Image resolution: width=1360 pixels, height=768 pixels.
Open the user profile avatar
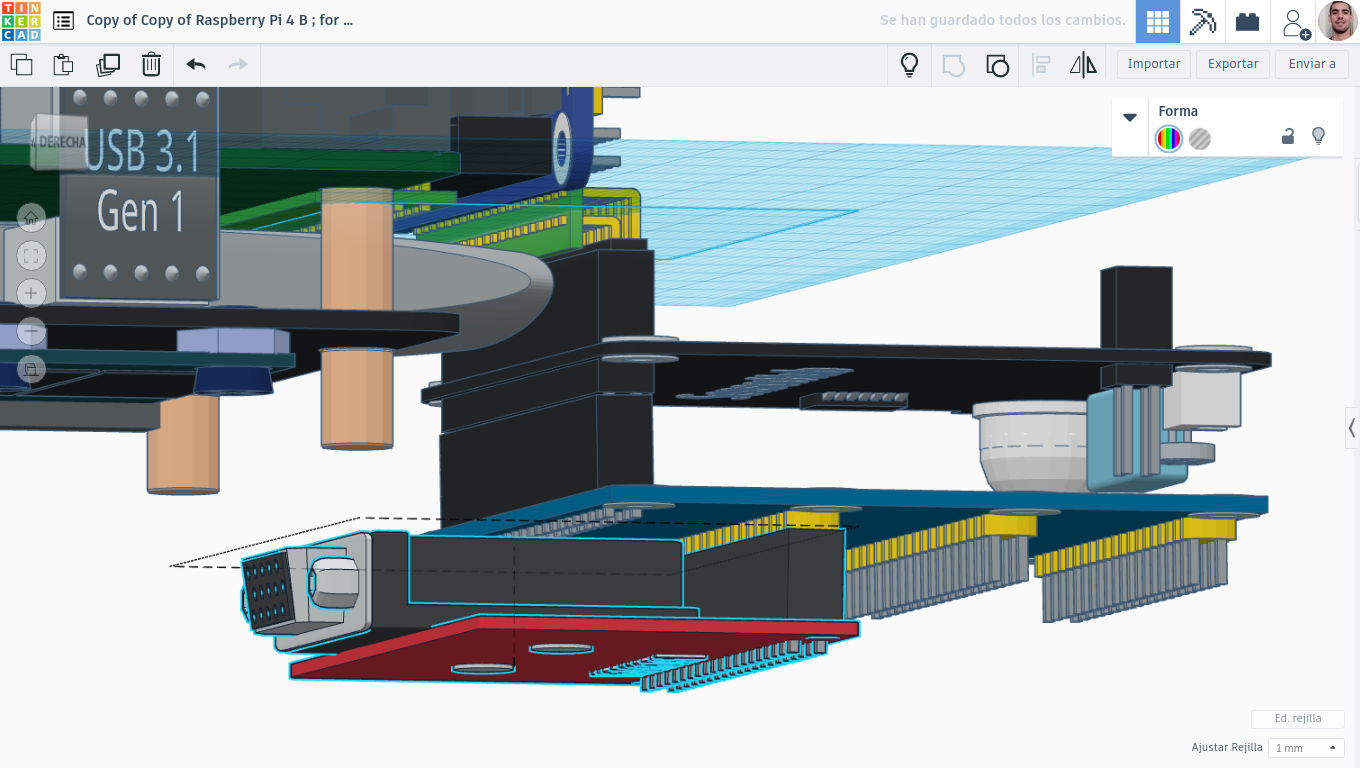pos(1337,21)
